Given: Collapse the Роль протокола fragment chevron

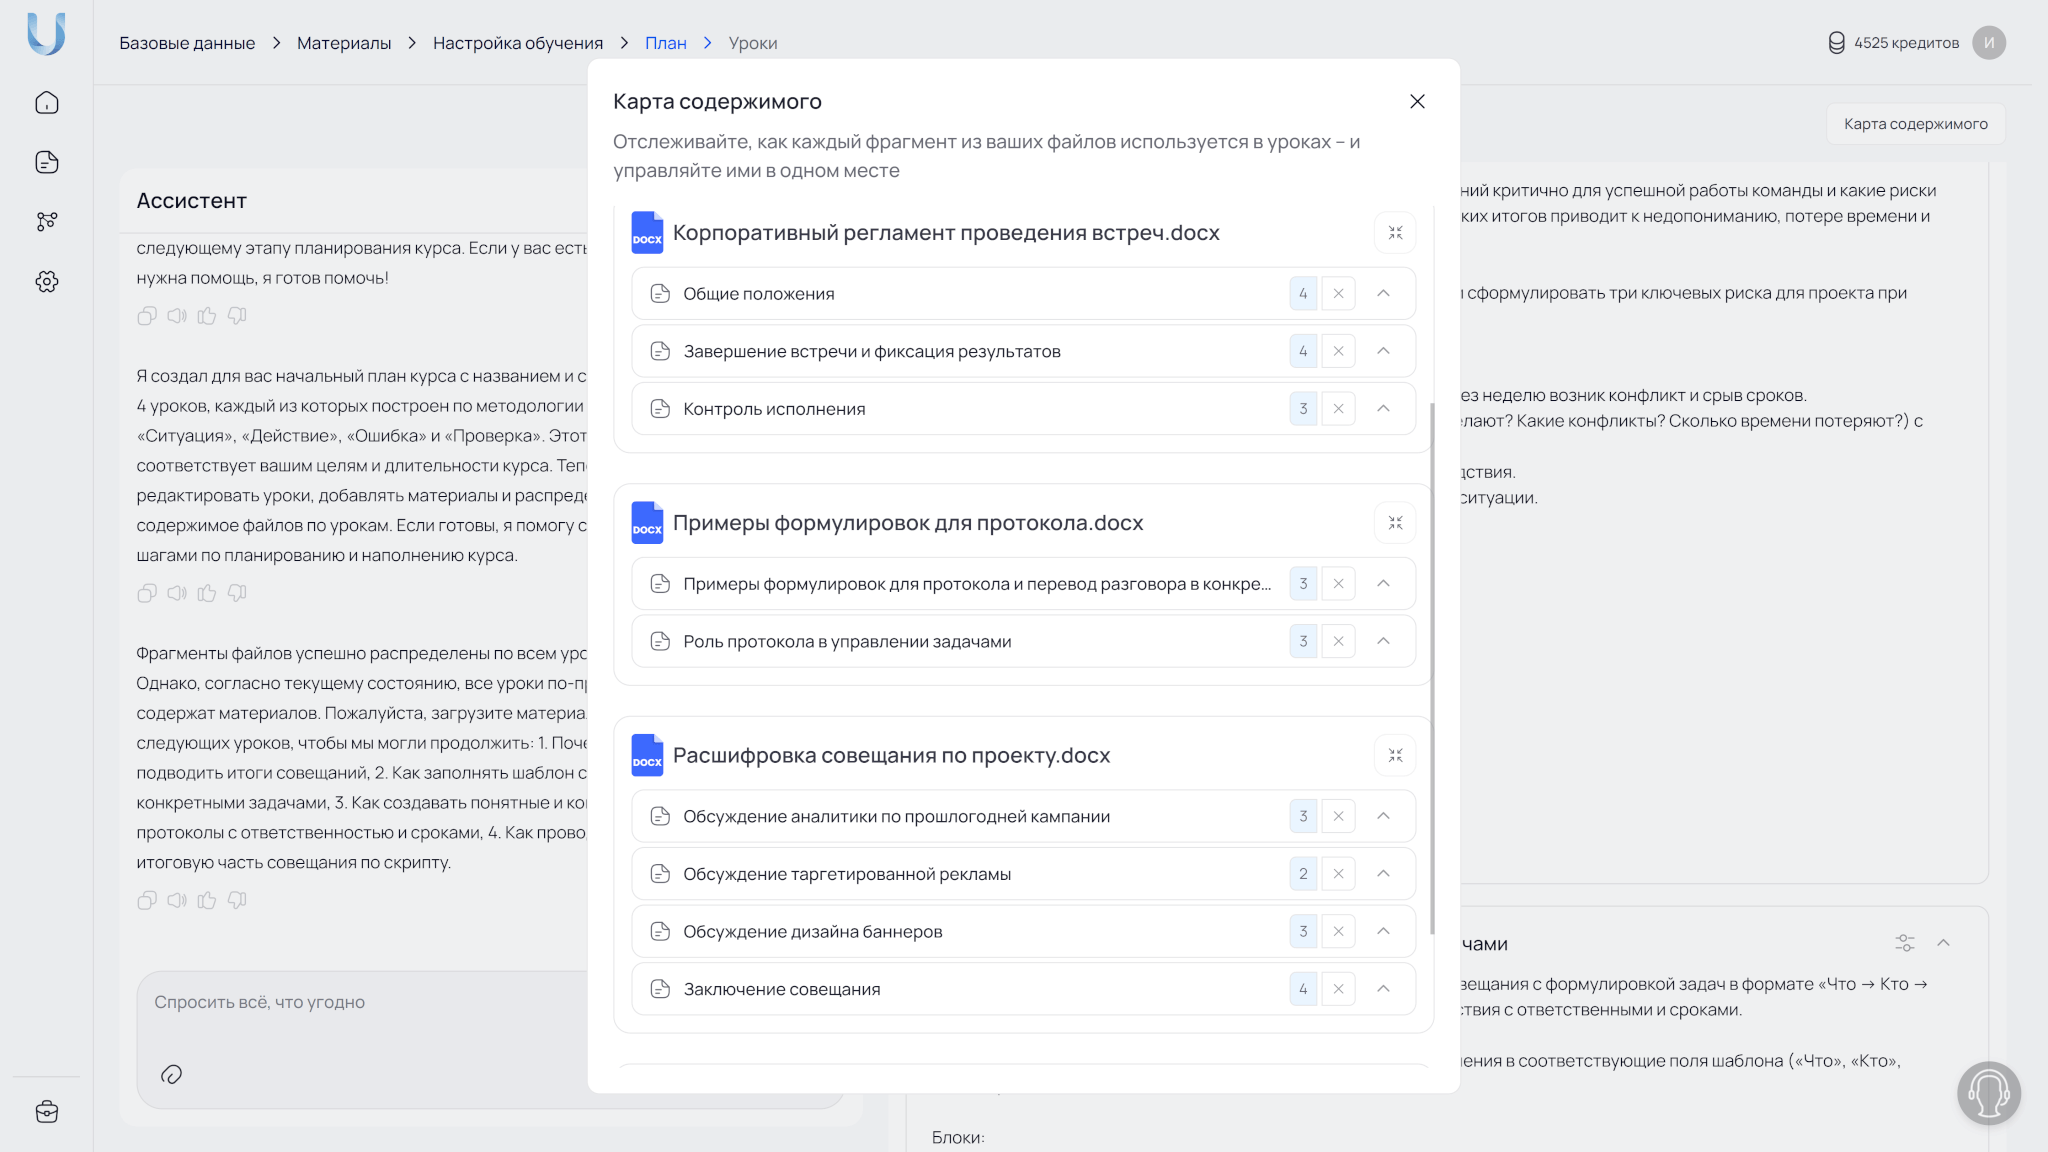Looking at the screenshot, I should [1383, 641].
